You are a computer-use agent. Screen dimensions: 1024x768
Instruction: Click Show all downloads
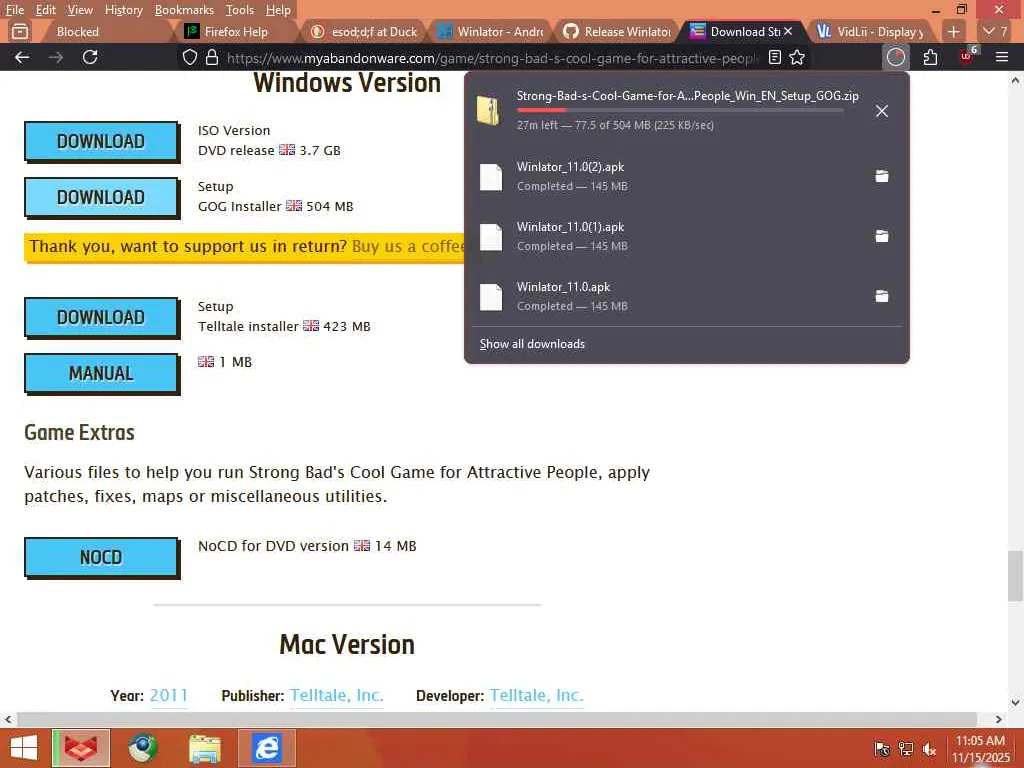click(x=532, y=344)
